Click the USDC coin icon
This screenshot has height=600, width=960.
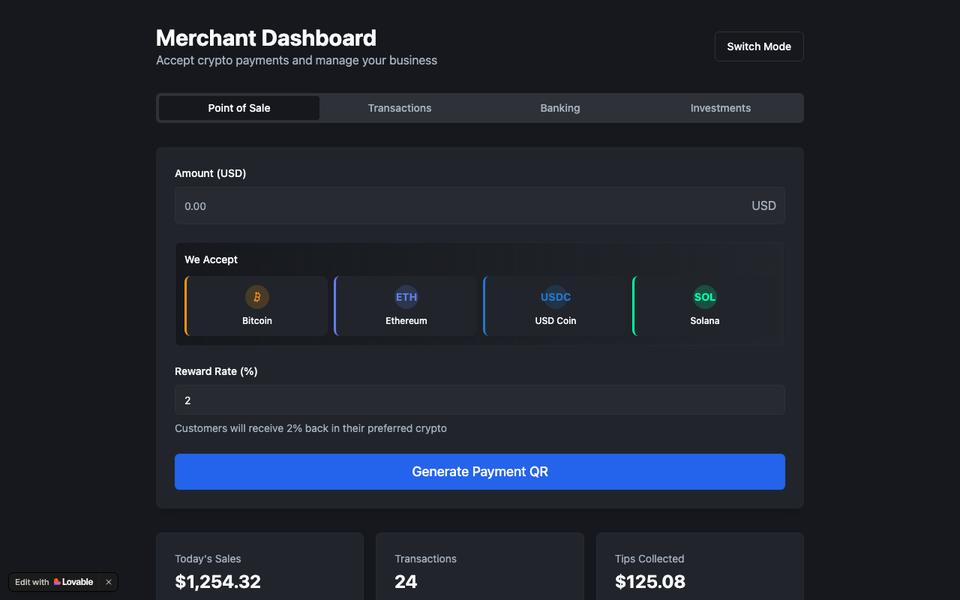(x=555, y=297)
